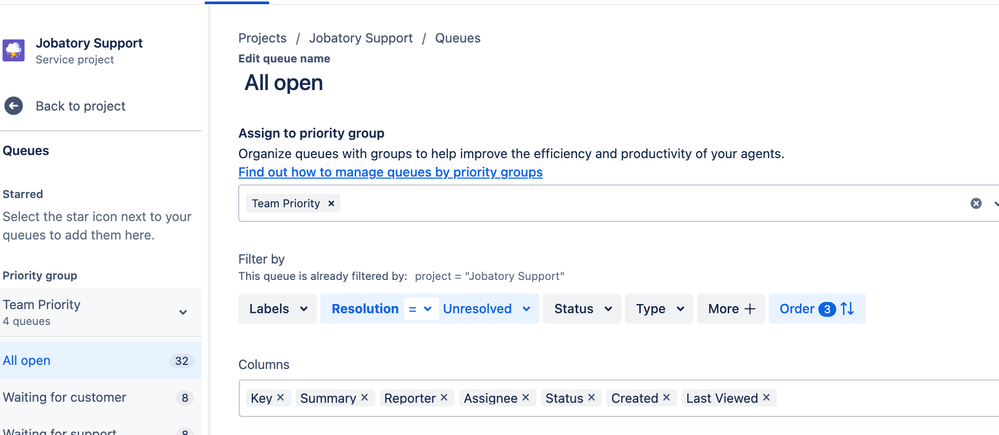Remove the Last Viewed column chip
999x435 pixels.
pos(766,397)
